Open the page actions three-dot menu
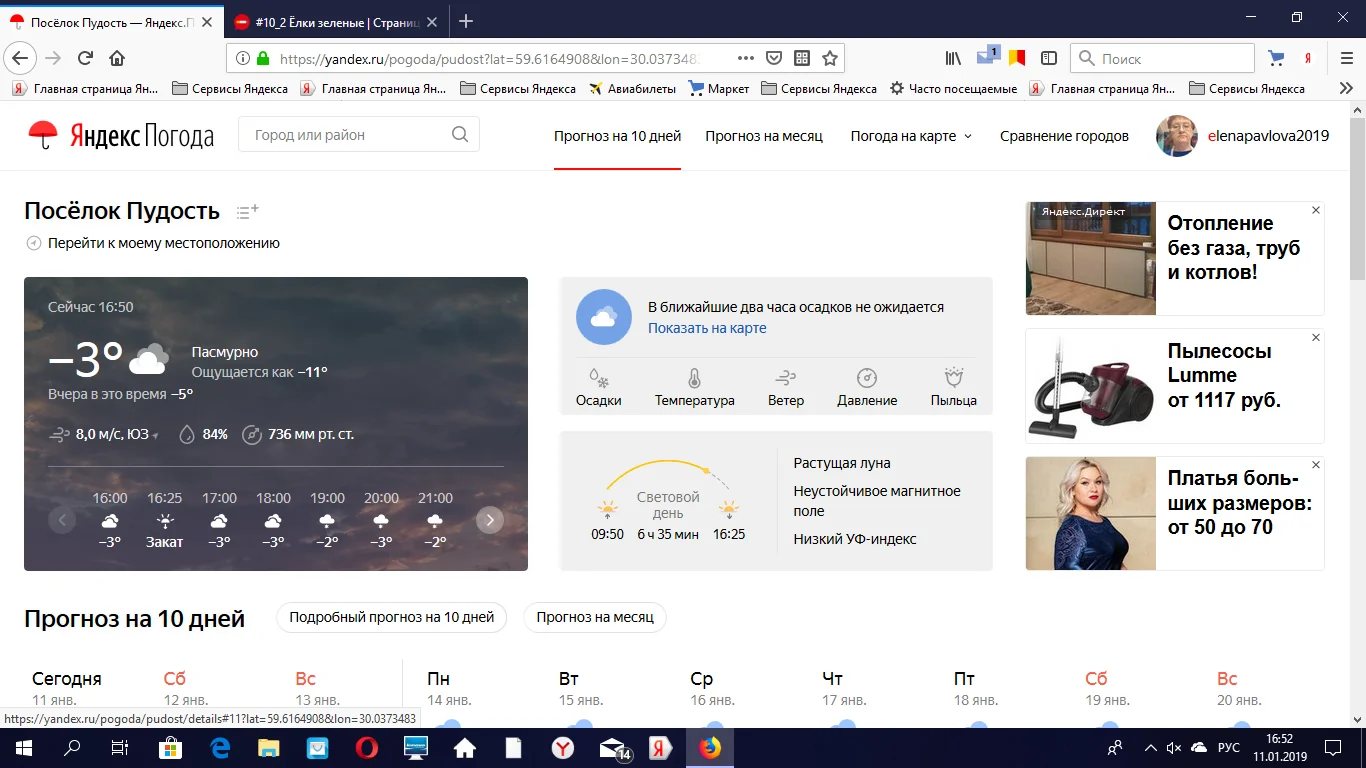 pos(745,58)
